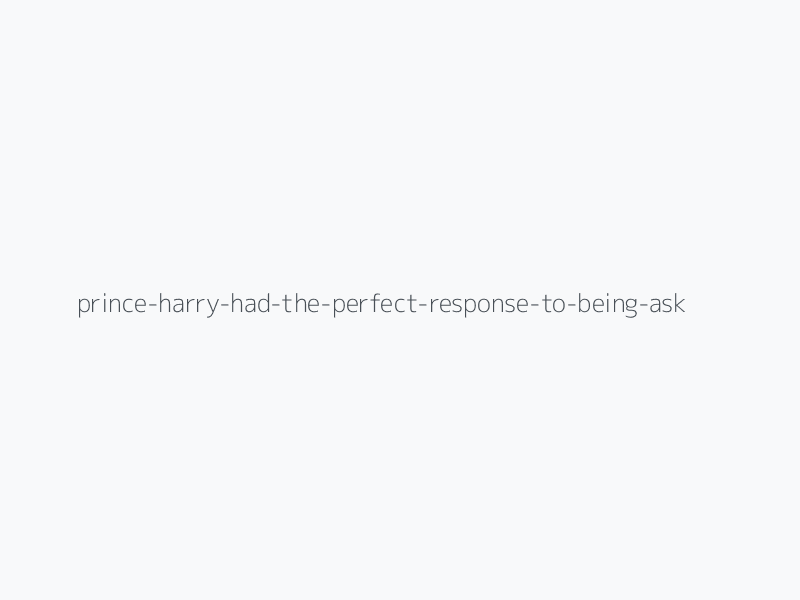The height and width of the screenshot is (600, 800).
Task: Click the word "to" in the text
Action: 553,304
